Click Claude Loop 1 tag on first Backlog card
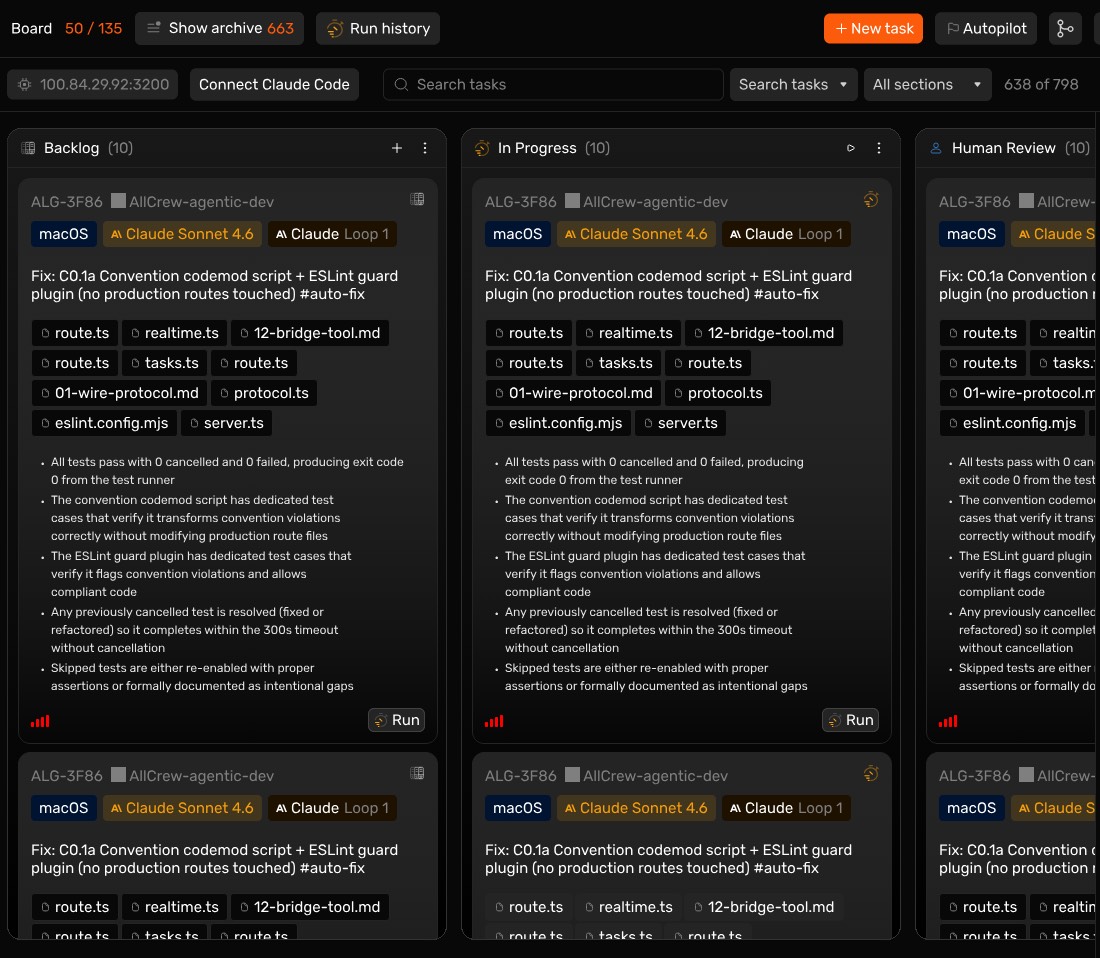This screenshot has height=958, width=1100. pos(333,234)
